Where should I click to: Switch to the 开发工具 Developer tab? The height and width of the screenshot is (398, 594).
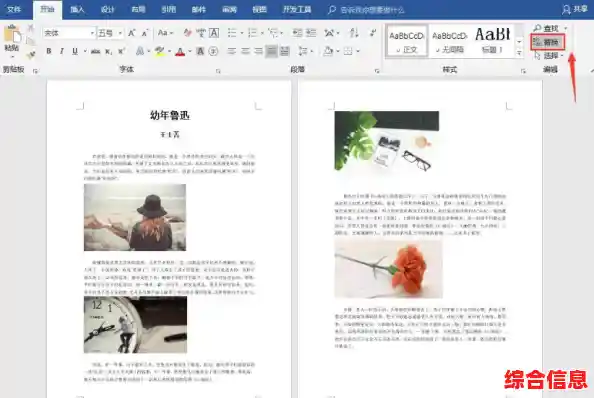click(297, 9)
